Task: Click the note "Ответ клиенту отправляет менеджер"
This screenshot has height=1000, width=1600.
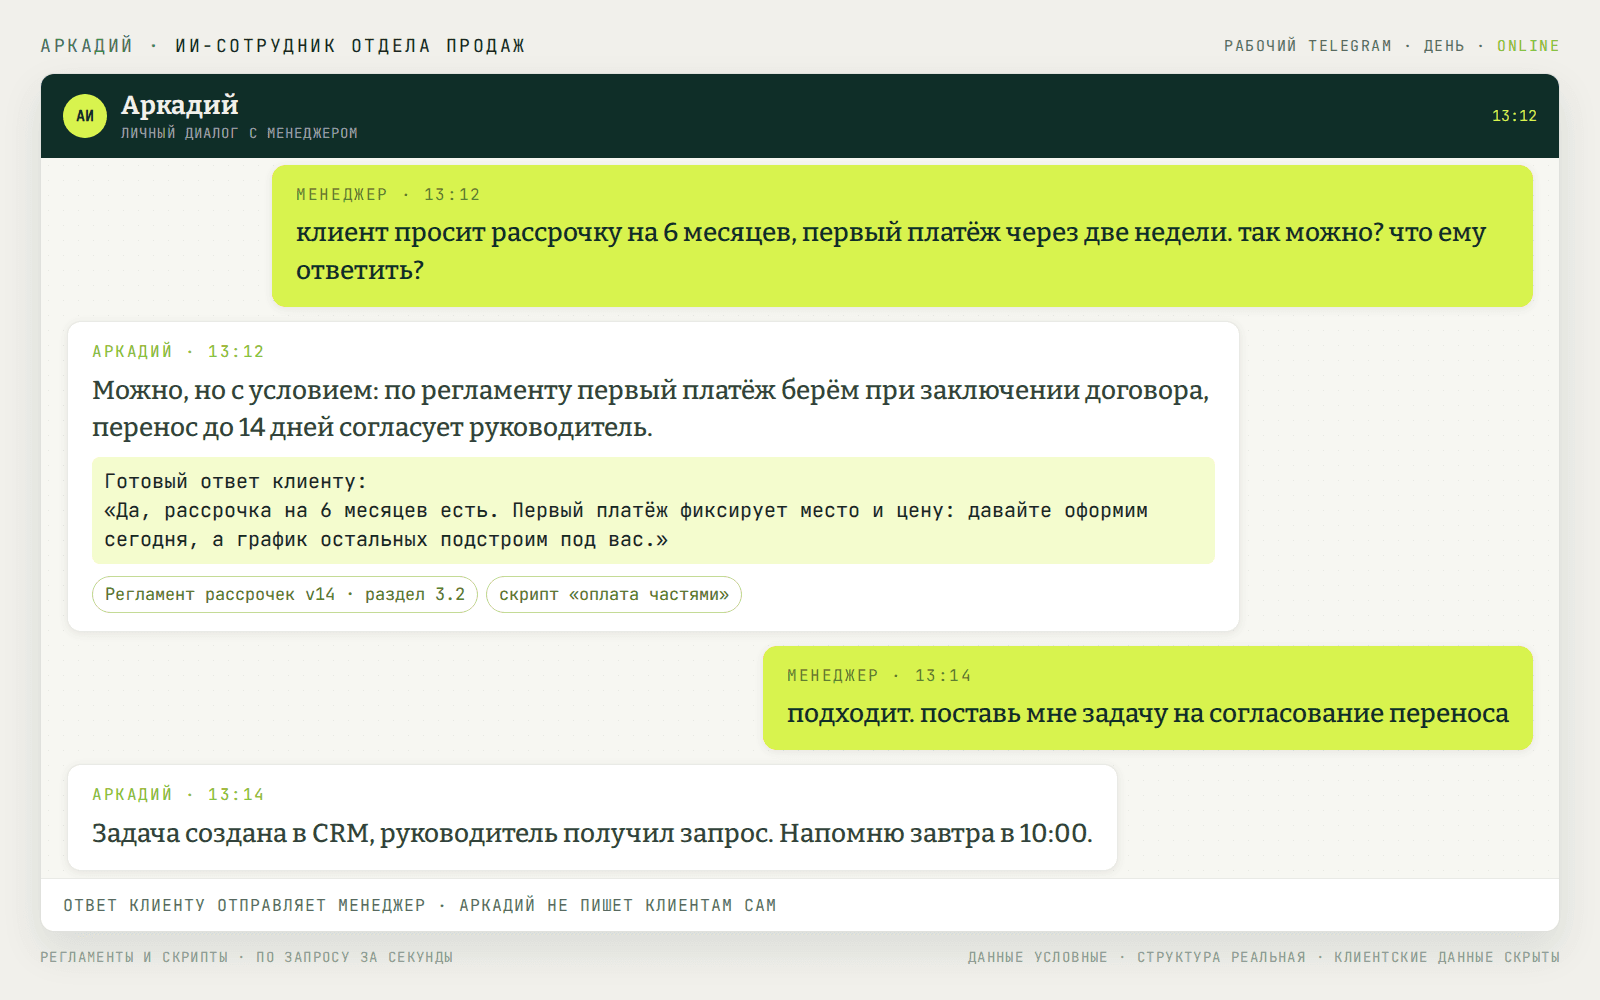Action: (245, 906)
